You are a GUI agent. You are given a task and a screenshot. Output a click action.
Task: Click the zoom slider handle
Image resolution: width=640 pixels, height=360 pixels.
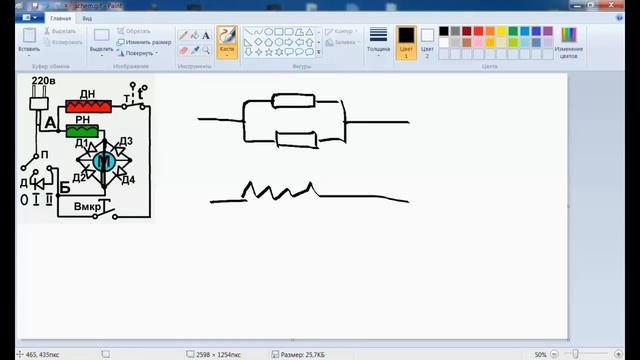point(576,354)
